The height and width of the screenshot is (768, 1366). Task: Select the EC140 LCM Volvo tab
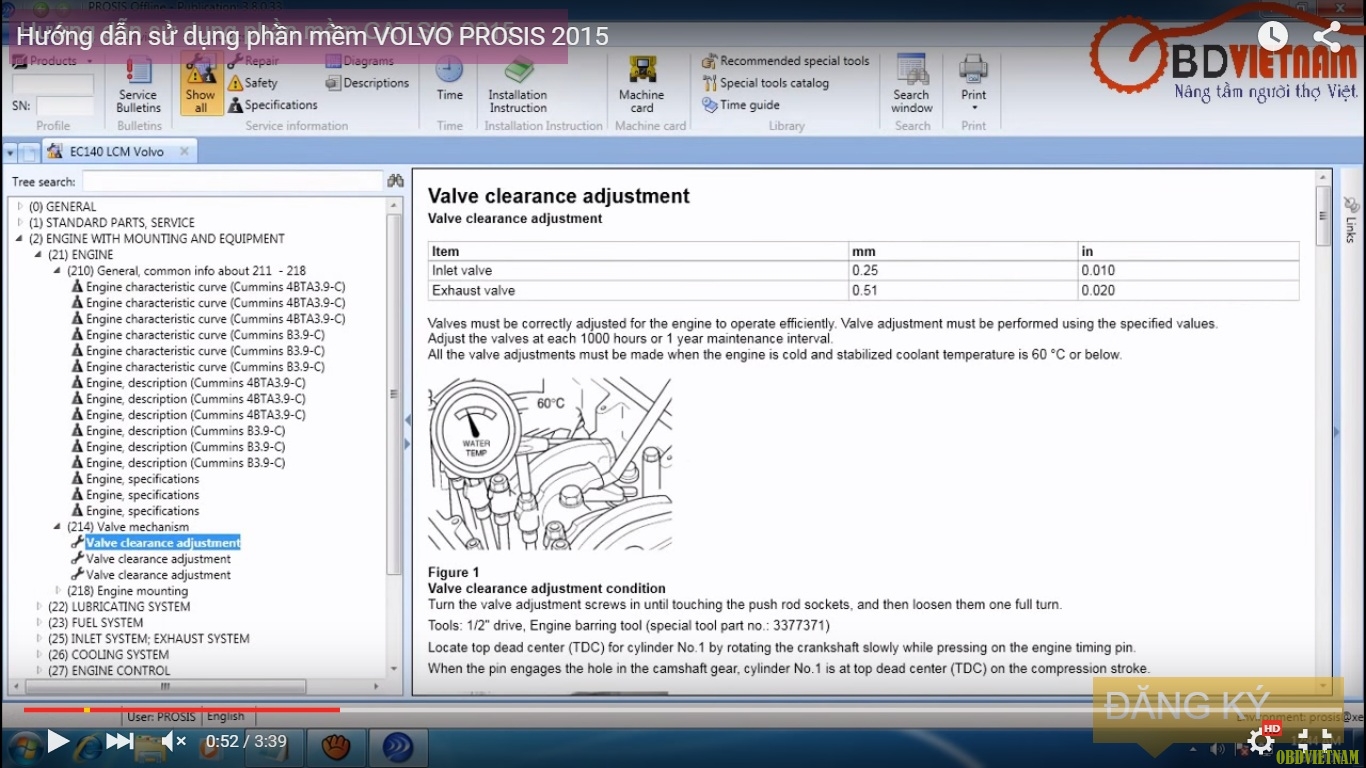pyautogui.click(x=116, y=152)
